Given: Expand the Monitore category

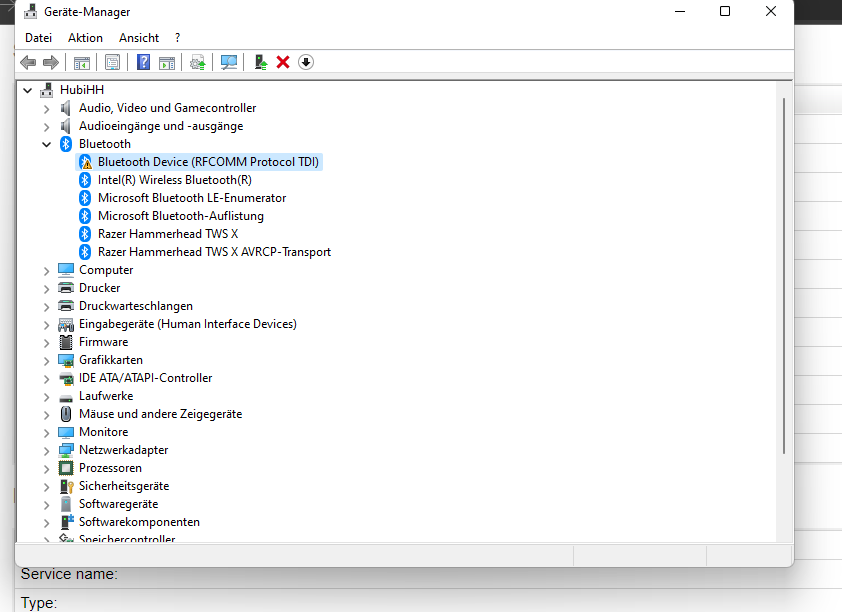Looking at the screenshot, I should click(x=46, y=433).
